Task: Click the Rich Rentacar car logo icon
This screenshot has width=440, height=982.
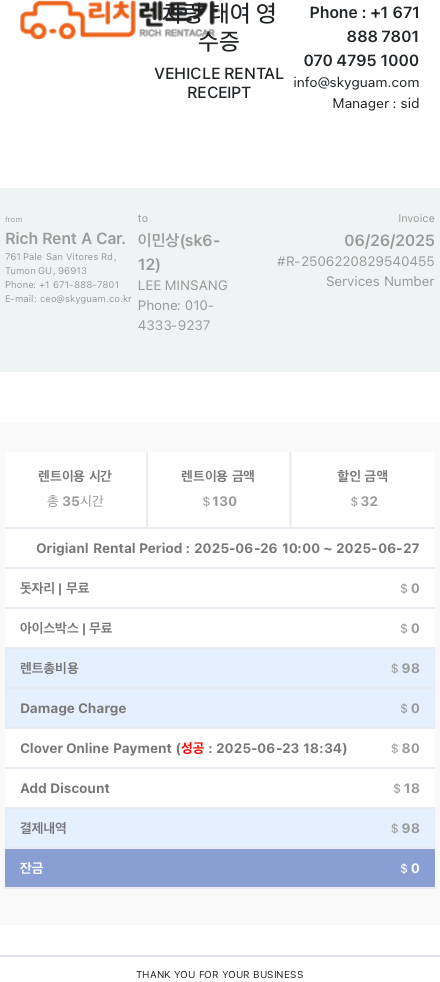Action: pyautogui.click(x=49, y=20)
